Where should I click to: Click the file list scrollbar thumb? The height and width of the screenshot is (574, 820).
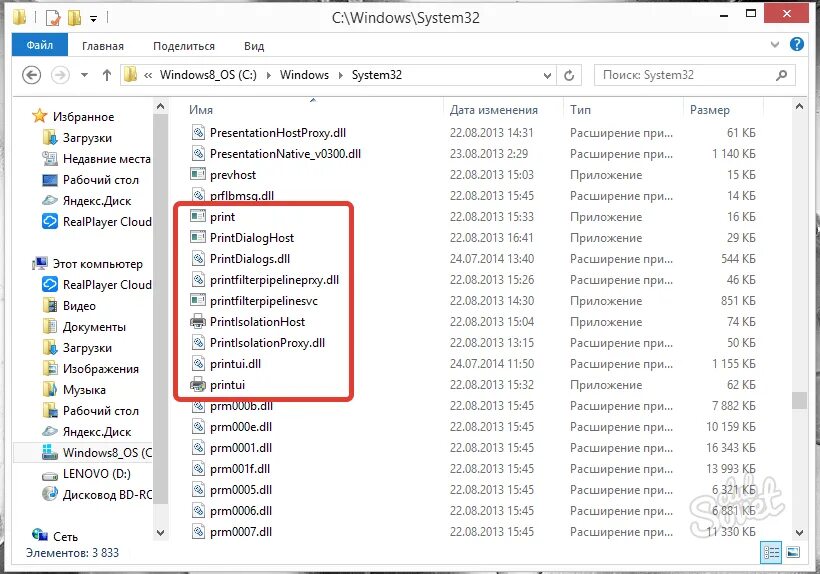coord(799,400)
